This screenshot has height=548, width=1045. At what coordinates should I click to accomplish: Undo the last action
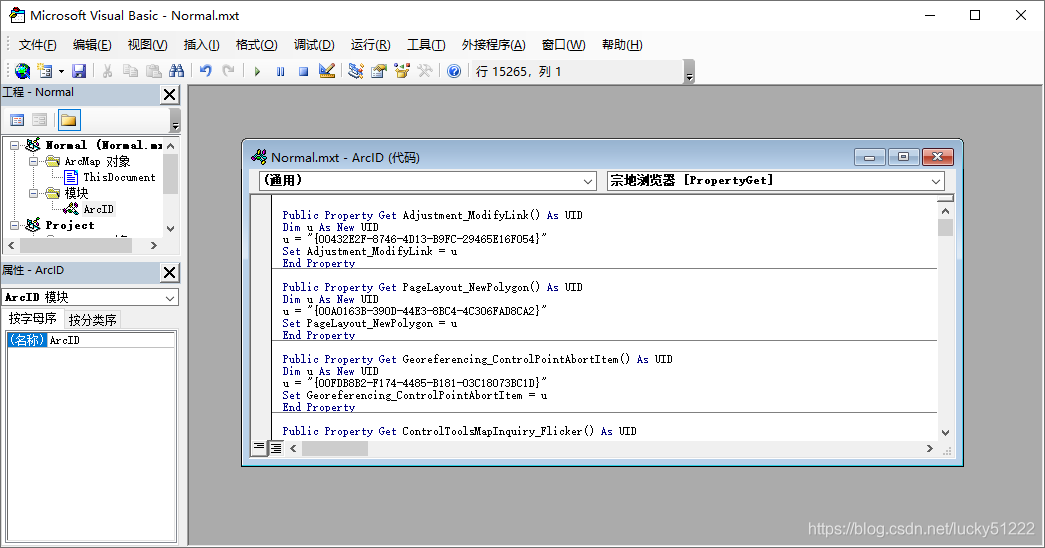(x=206, y=71)
